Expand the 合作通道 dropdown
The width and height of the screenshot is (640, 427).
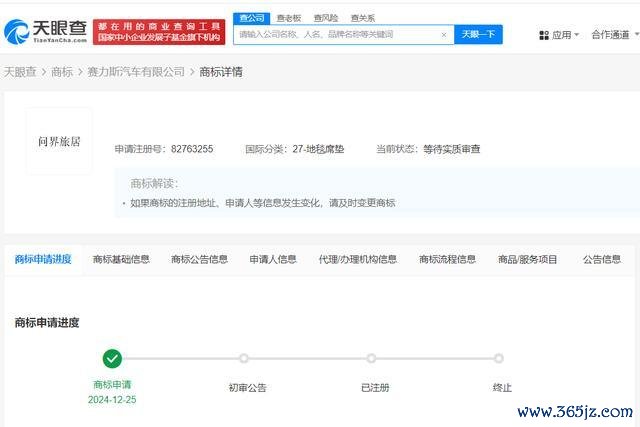point(615,35)
